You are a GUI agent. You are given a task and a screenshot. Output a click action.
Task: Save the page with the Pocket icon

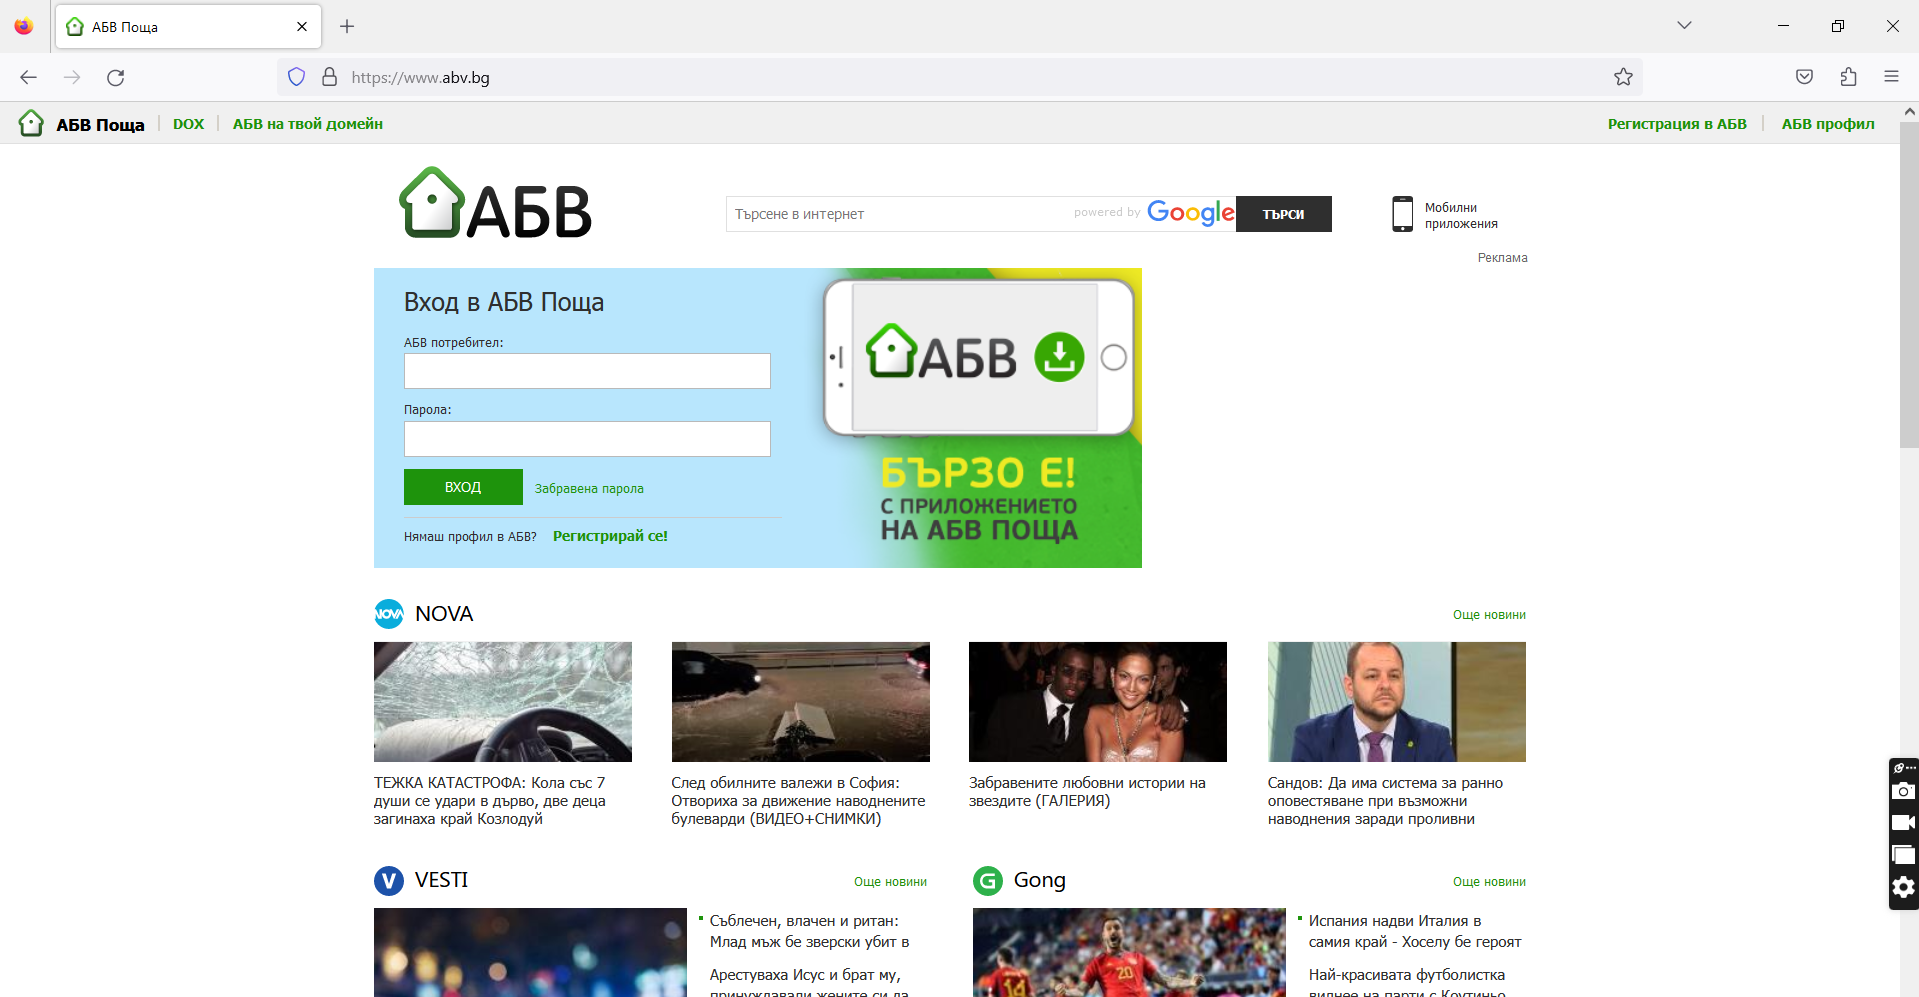click(1804, 77)
